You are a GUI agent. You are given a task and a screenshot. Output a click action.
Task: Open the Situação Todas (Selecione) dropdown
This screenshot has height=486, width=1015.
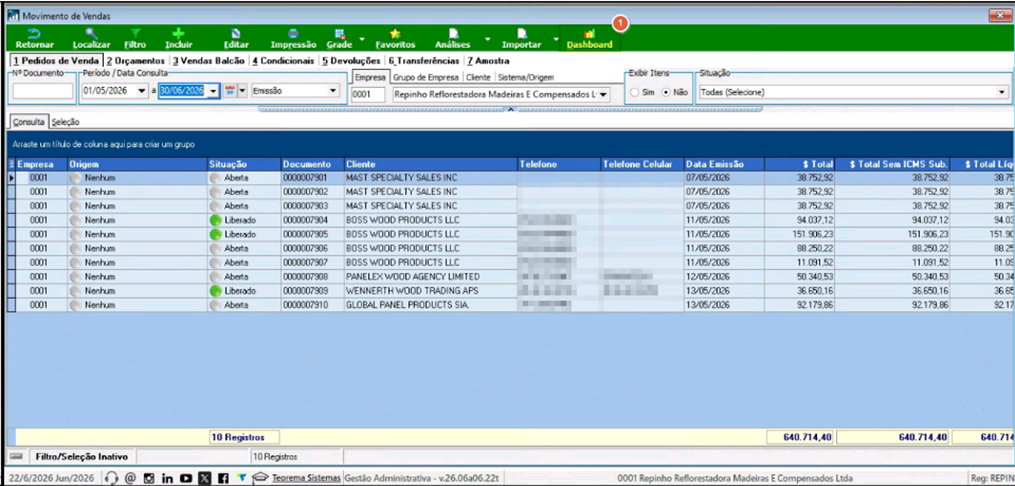click(1001, 93)
